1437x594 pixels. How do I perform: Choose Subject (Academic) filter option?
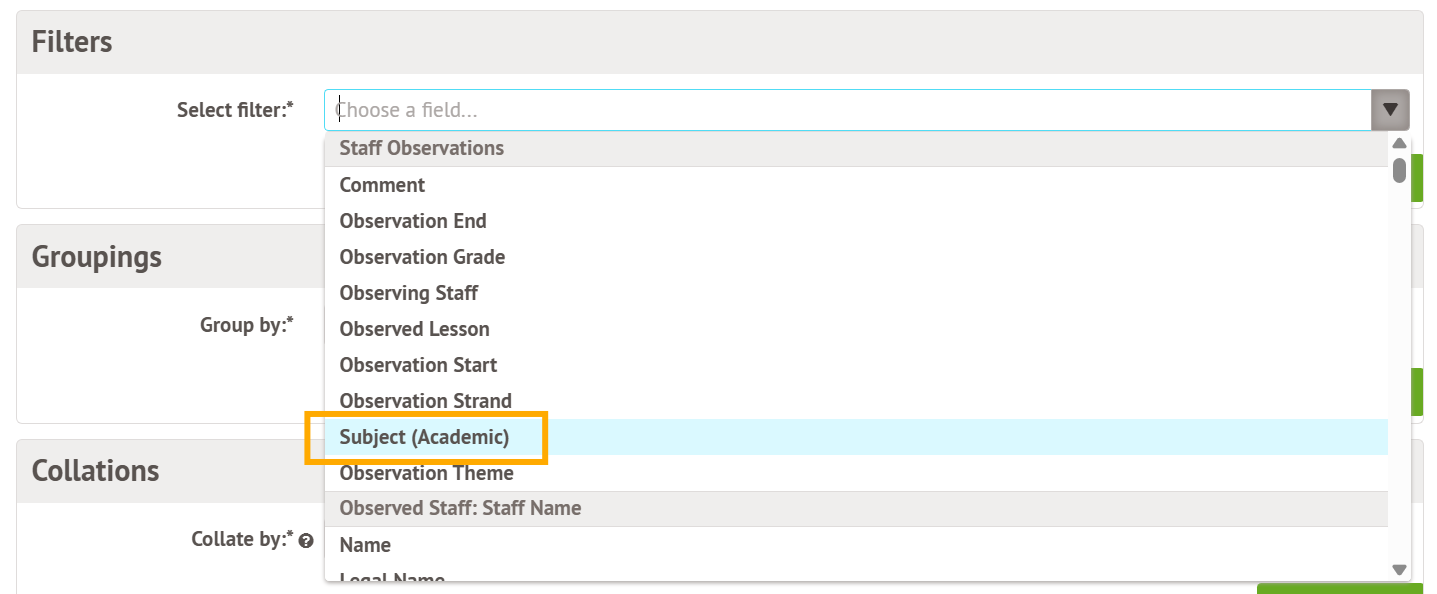point(424,437)
